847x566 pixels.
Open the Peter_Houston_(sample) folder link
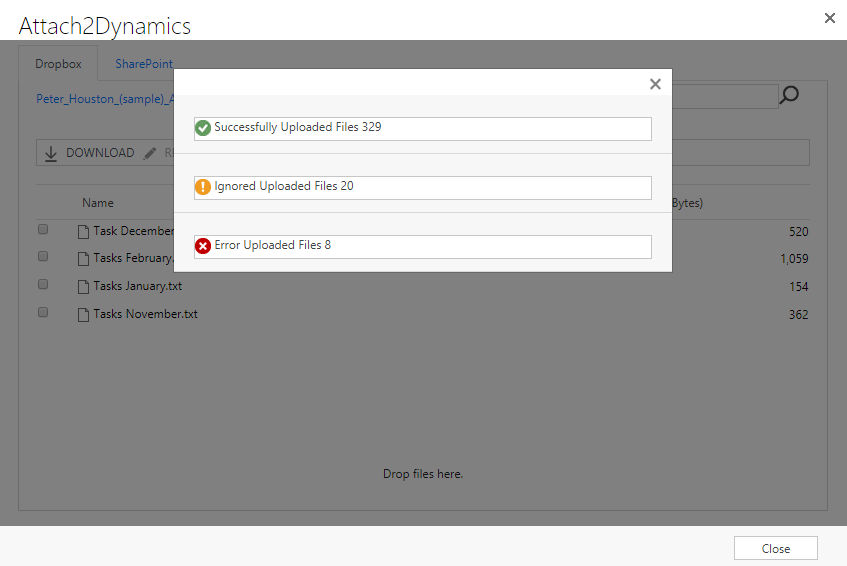pyautogui.click(x=105, y=99)
